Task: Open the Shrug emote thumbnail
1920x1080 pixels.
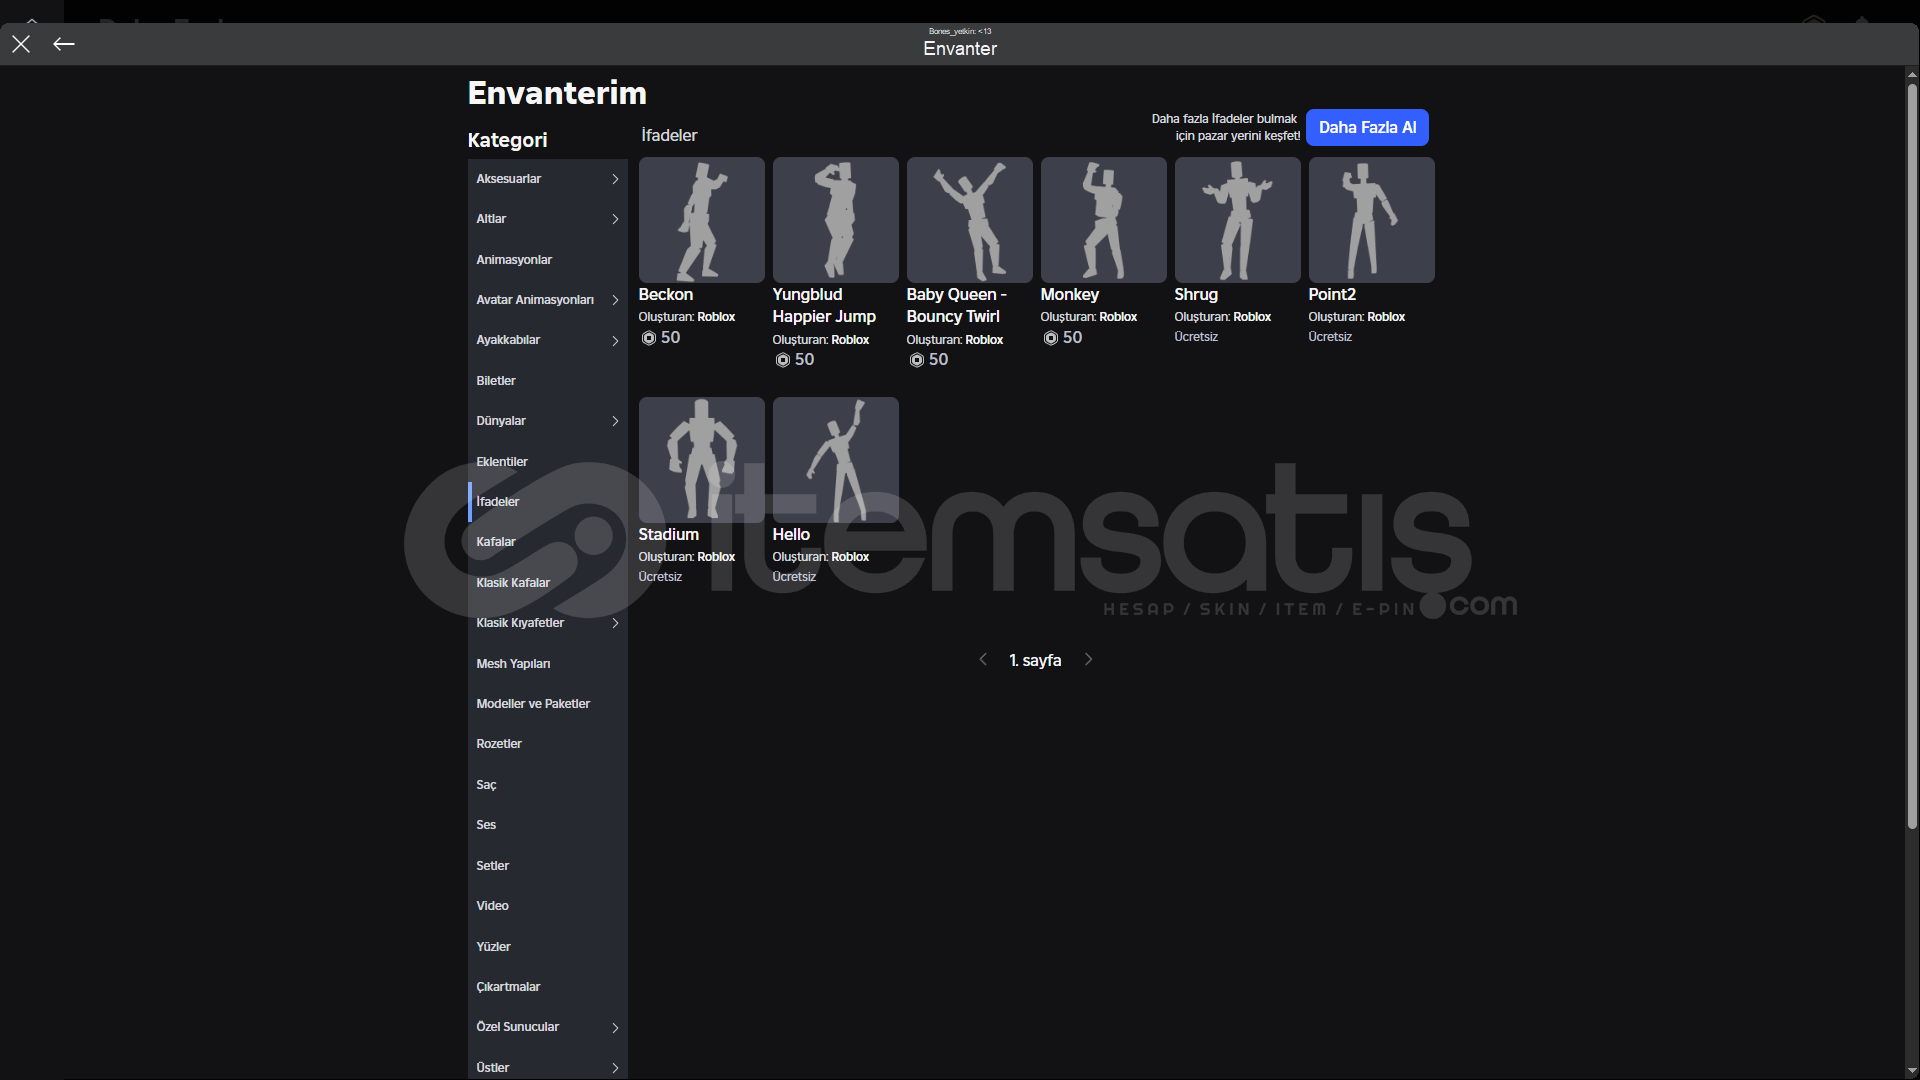Action: point(1238,220)
